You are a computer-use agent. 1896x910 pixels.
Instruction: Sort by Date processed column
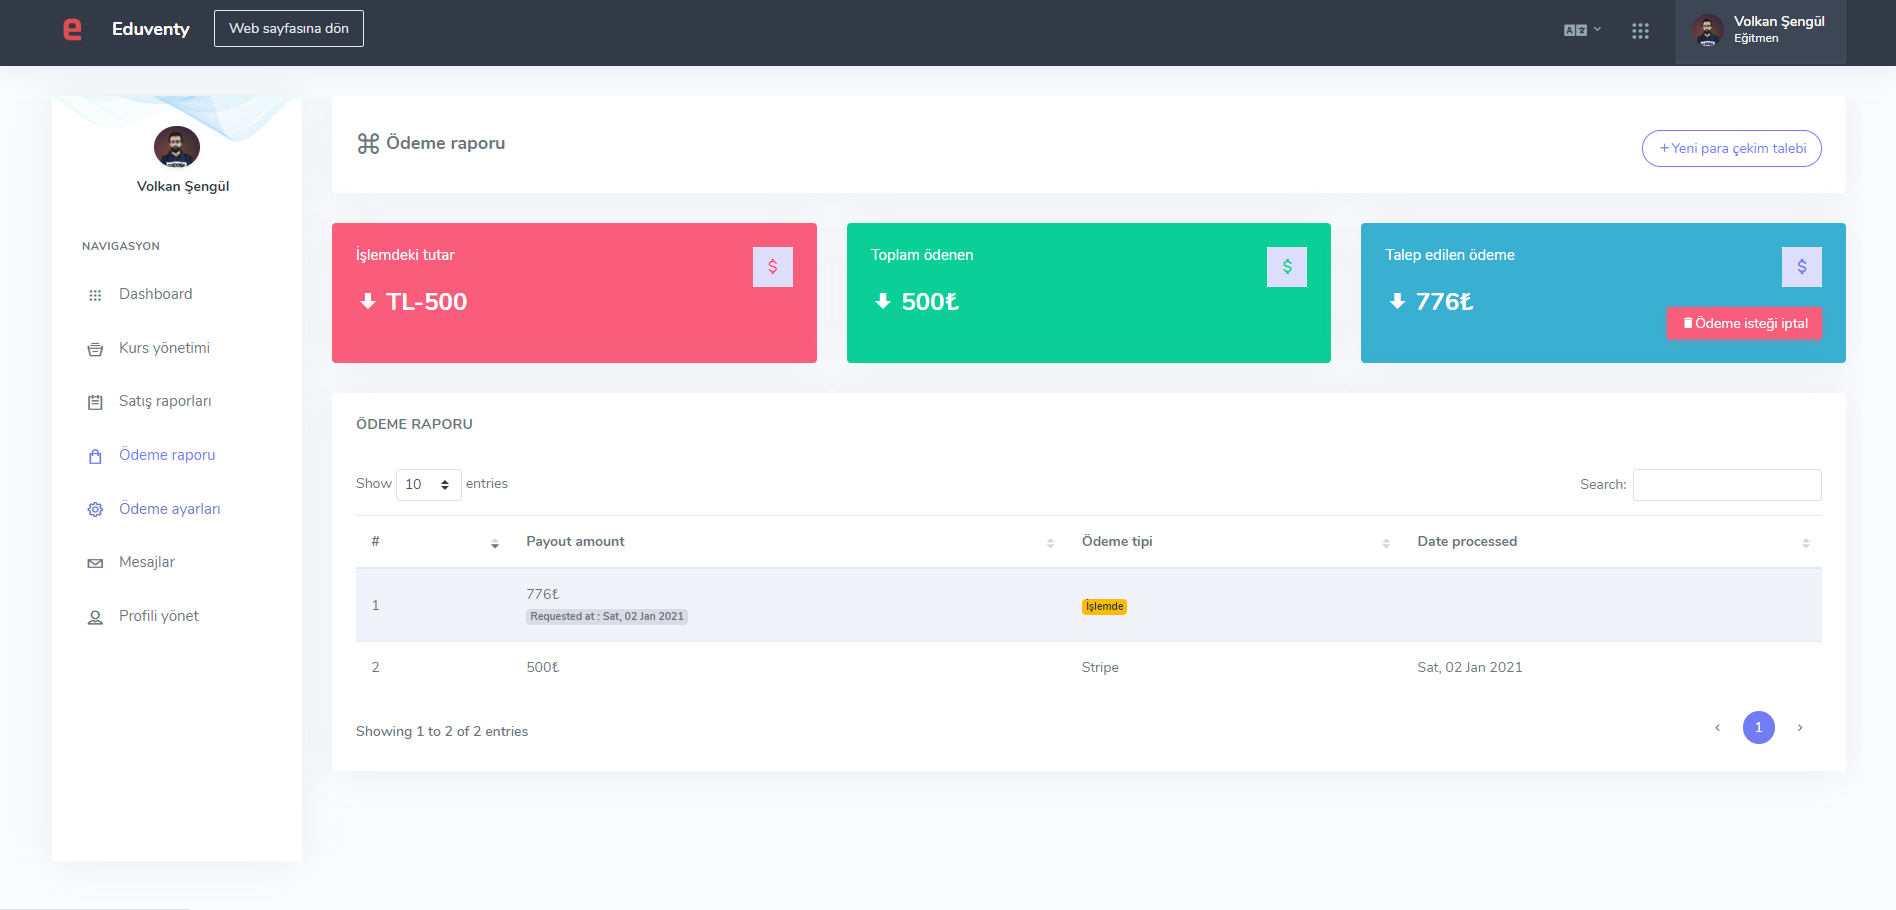point(1612,542)
